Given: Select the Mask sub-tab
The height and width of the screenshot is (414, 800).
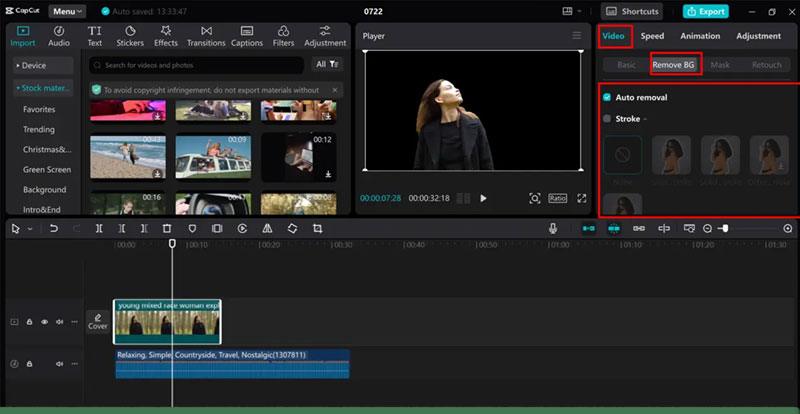Looking at the screenshot, I should pyautogui.click(x=720, y=65).
